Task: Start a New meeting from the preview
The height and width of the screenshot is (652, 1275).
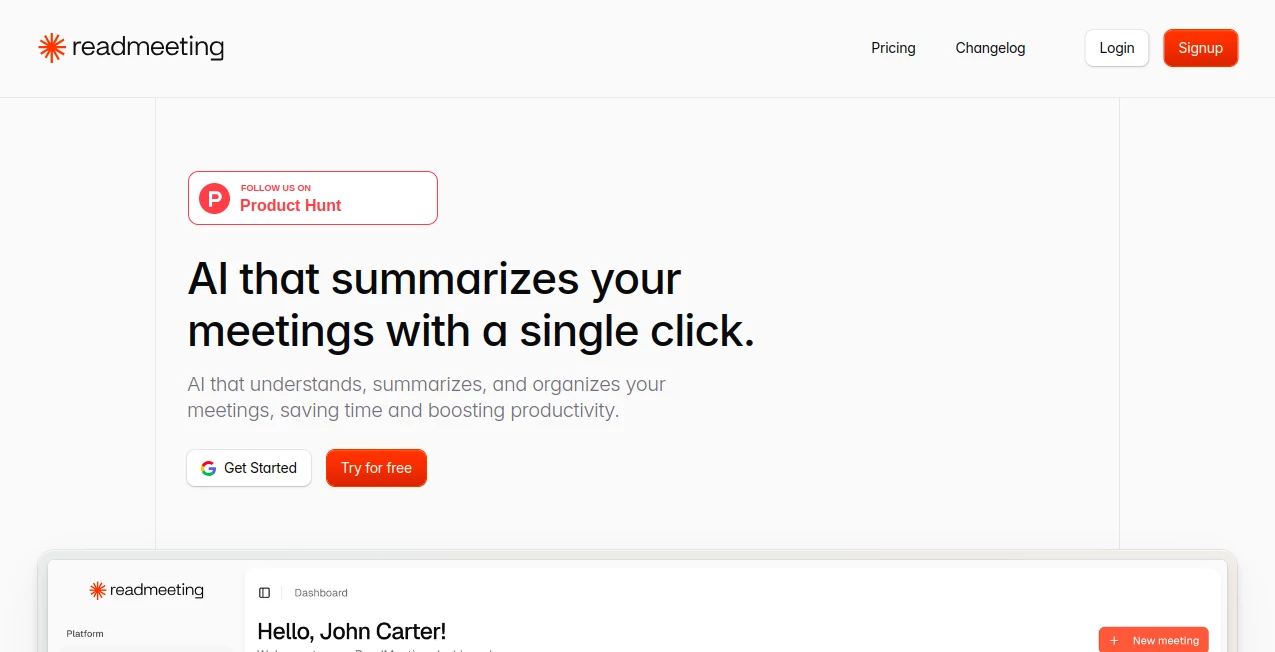Action: click(x=1154, y=640)
